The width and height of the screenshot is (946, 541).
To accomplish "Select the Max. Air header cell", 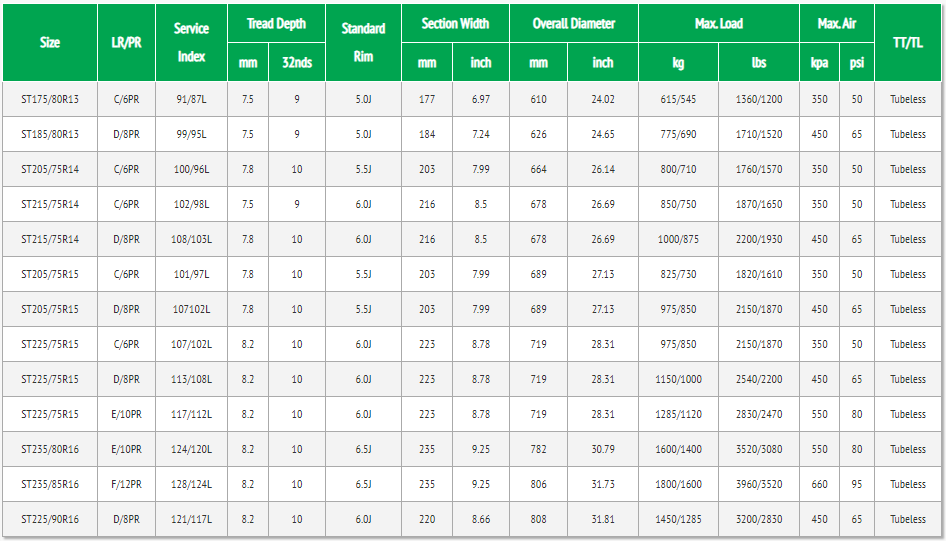I will (x=837, y=23).
